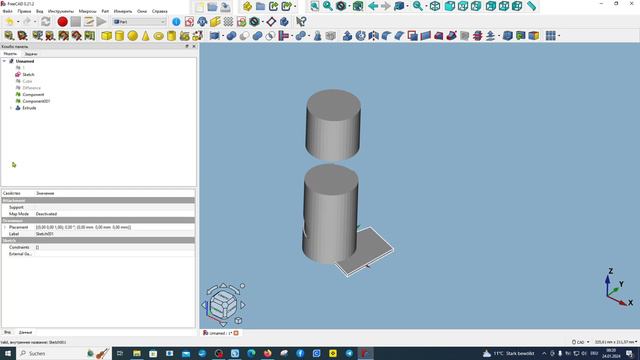The height and width of the screenshot is (360, 640).
Task: Create a cylinder solid primitive
Action: [x=119, y=36]
